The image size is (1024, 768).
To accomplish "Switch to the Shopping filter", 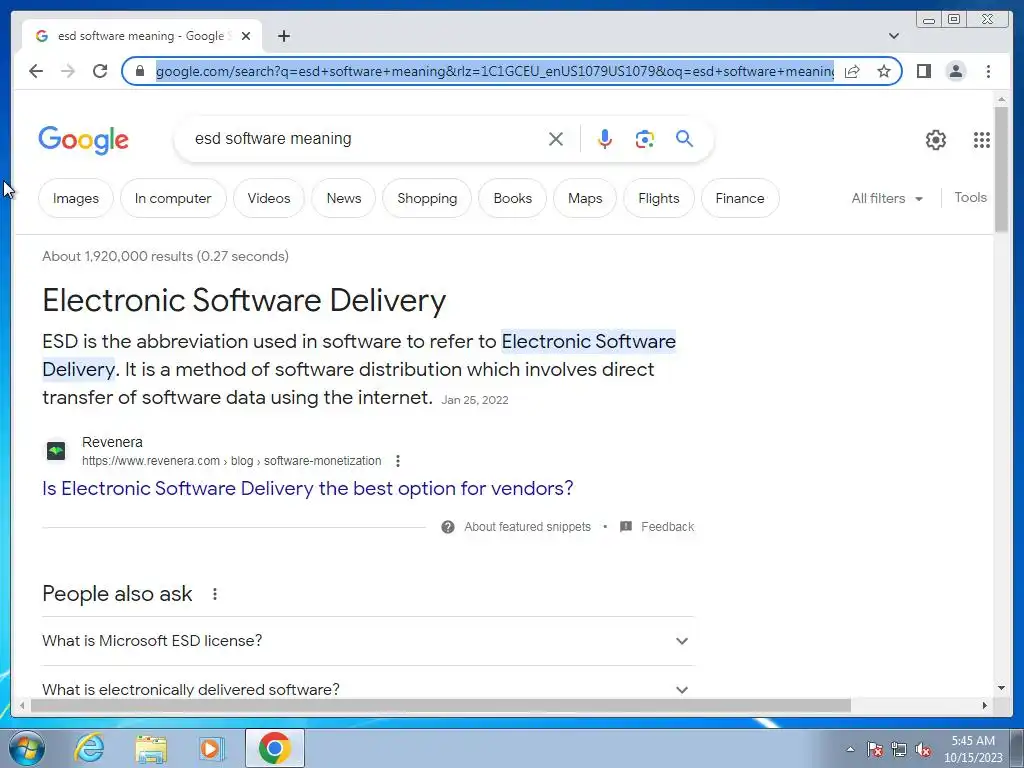I will pyautogui.click(x=427, y=198).
